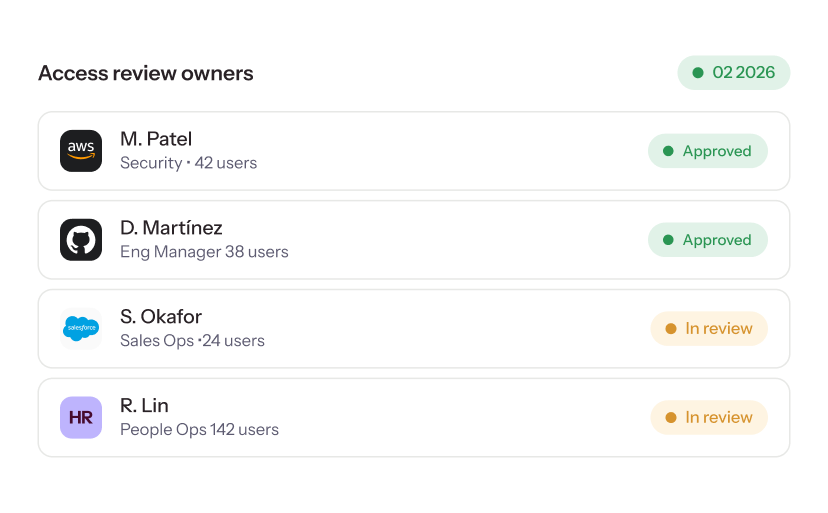
Task: Select the S. Okafor owner name
Action: pos(161,316)
